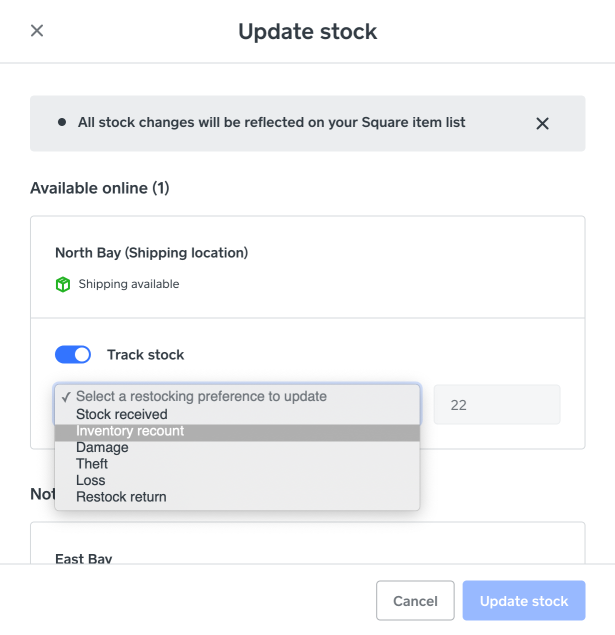Click the Available online (1) section heading
Viewport: 615px width, 635px height.
coord(99,187)
